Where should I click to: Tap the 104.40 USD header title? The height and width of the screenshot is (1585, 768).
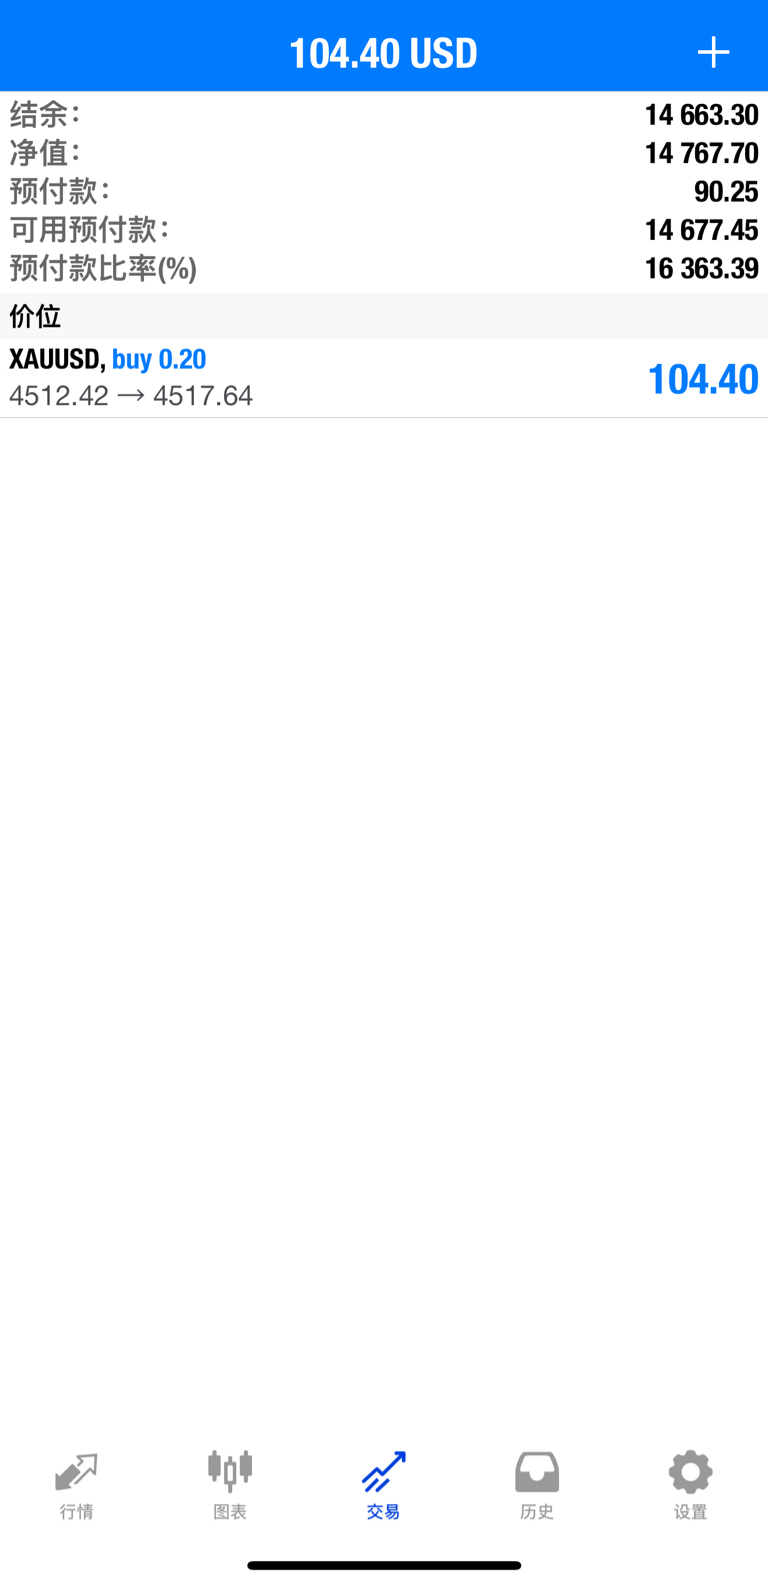[383, 53]
